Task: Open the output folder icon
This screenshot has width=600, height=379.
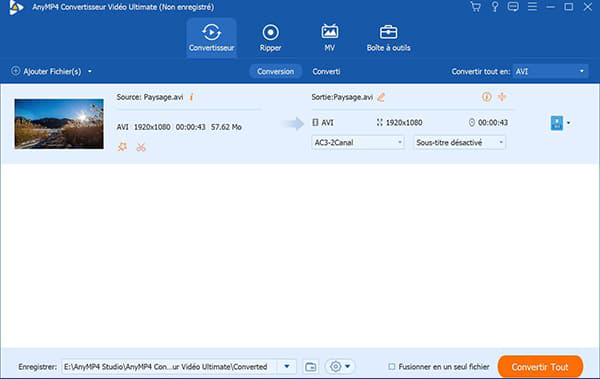Action: (x=311, y=367)
